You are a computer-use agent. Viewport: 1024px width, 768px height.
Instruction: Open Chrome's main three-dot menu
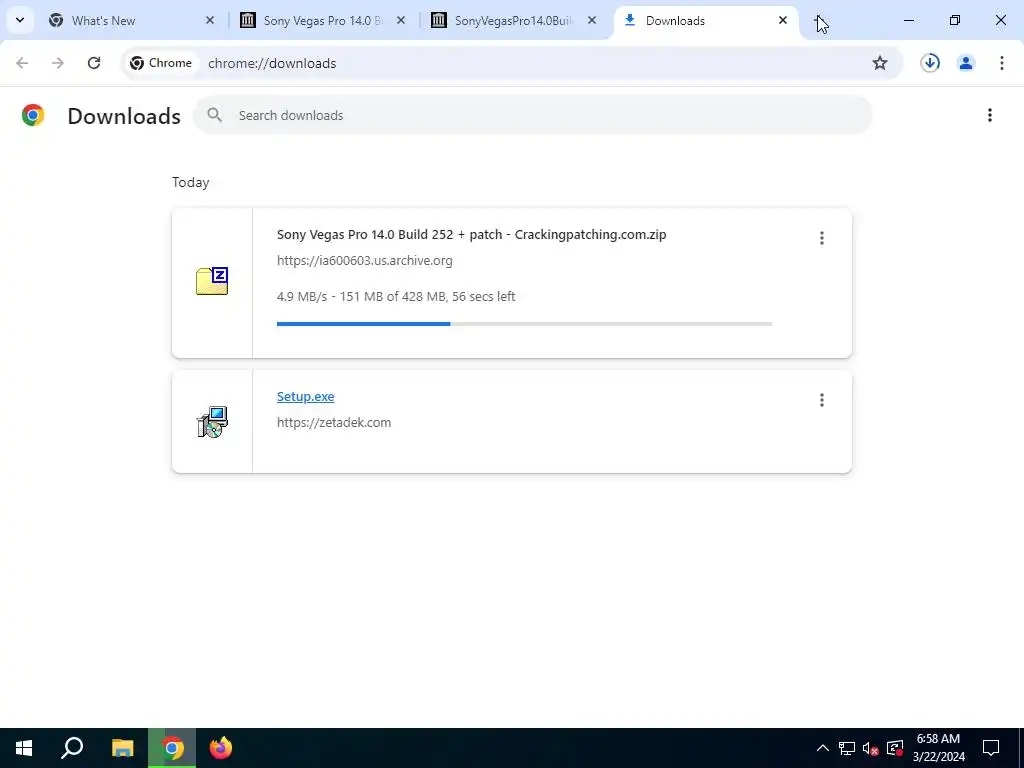[x=1002, y=63]
